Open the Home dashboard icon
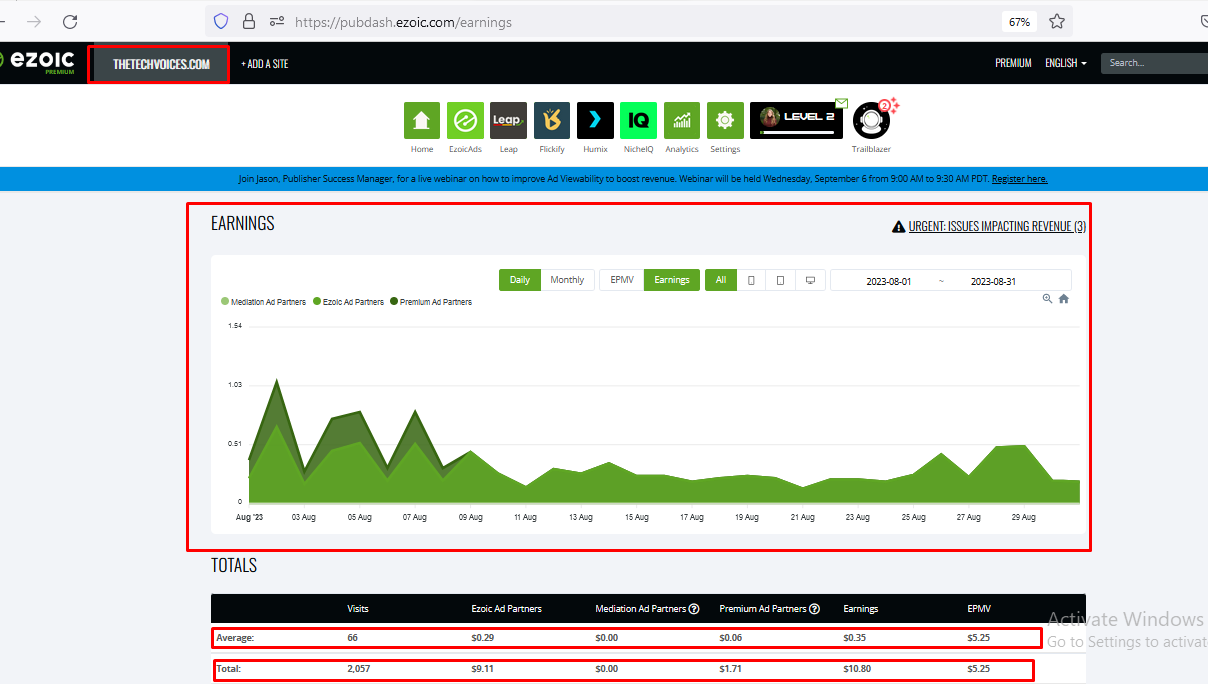The image size is (1208, 684). tap(422, 121)
